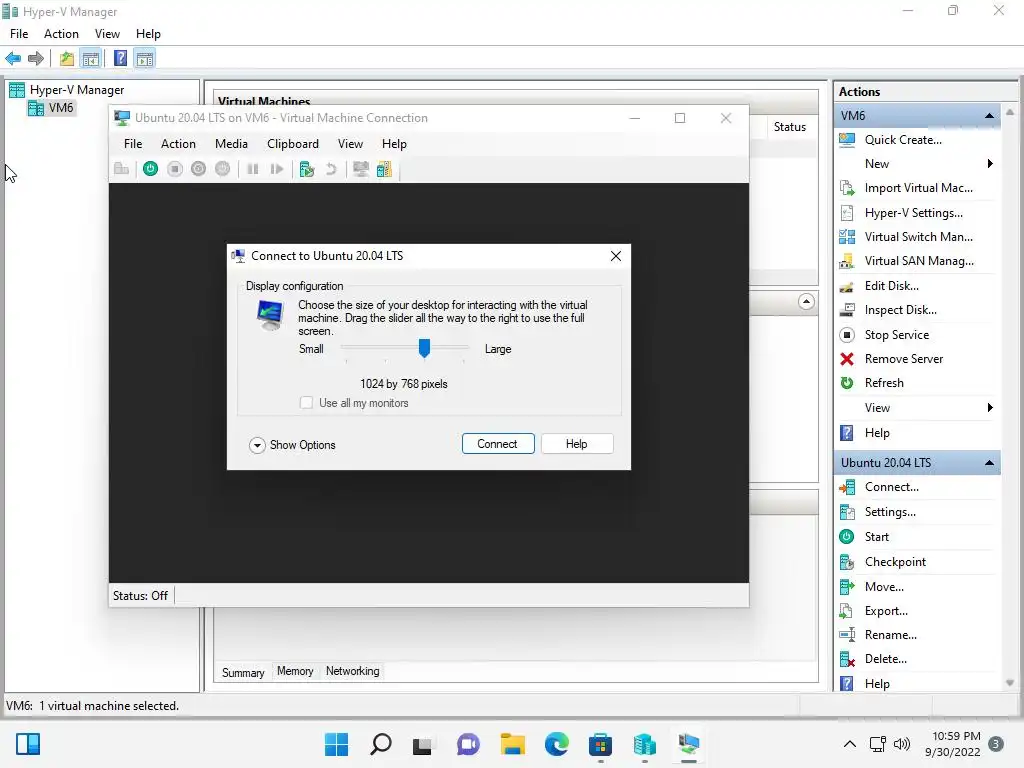Screen dimensions: 1024x768
Task: Click the Reset icon in VM toolbar
Action: tap(277, 169)
